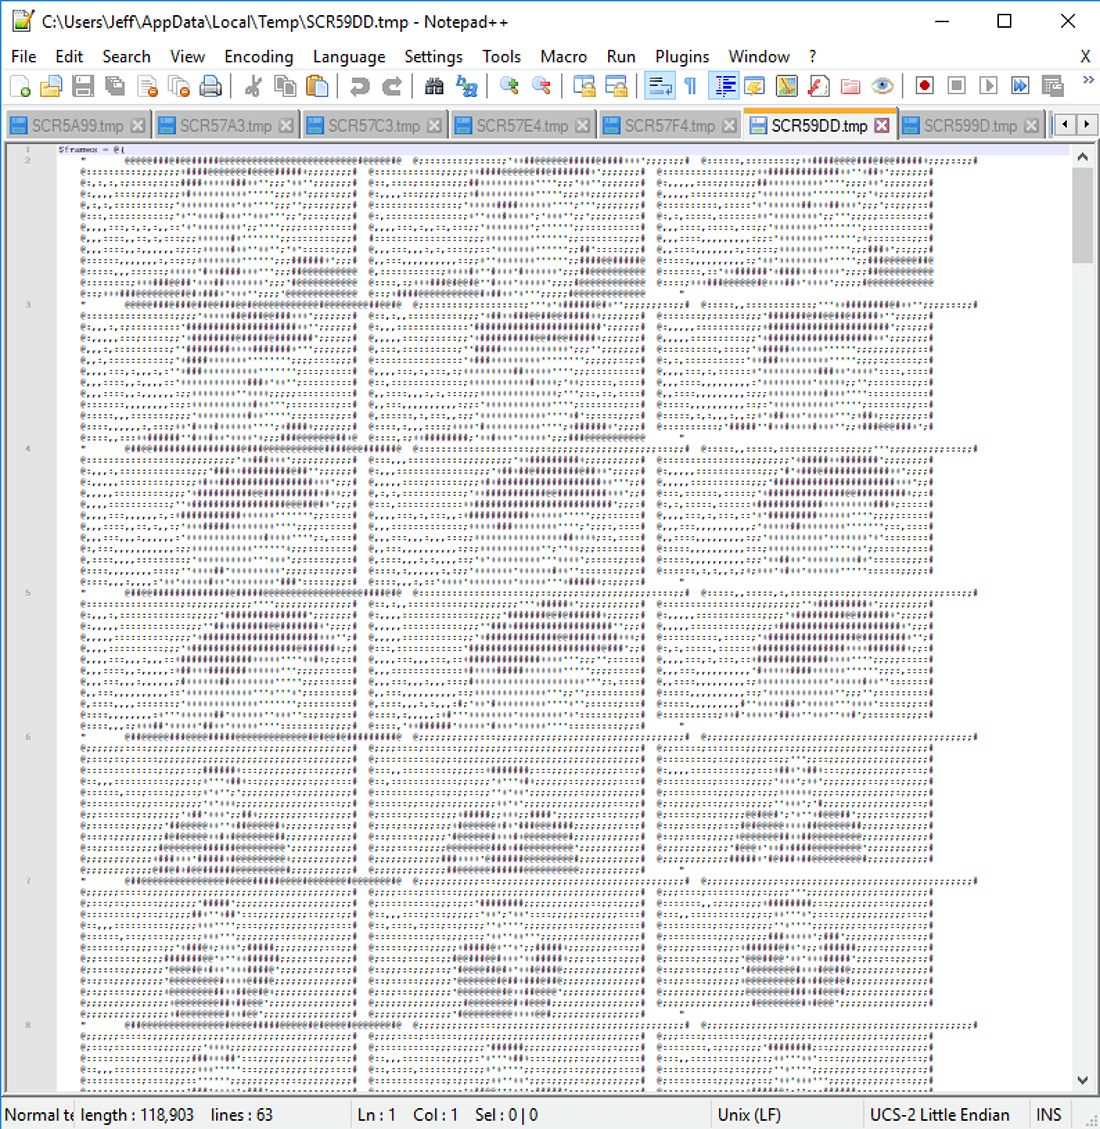Open the Edit menu
This screenshot has width=1100, height=1129.
tap(69, 56)
